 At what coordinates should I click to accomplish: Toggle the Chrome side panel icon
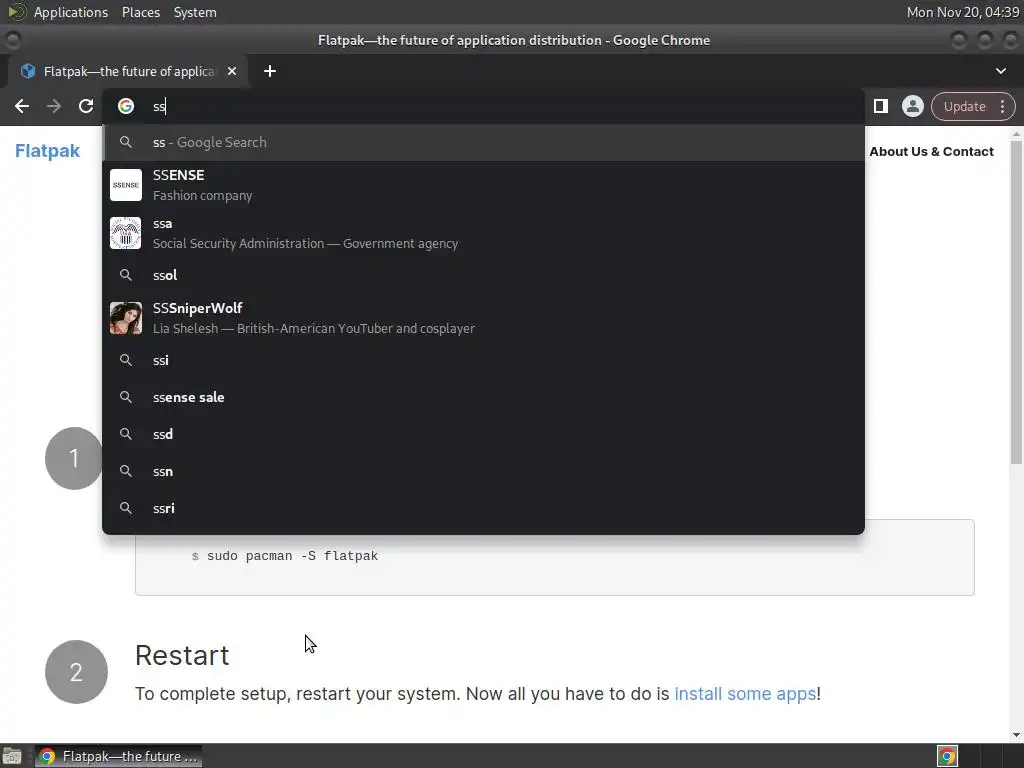coord(880,106)
